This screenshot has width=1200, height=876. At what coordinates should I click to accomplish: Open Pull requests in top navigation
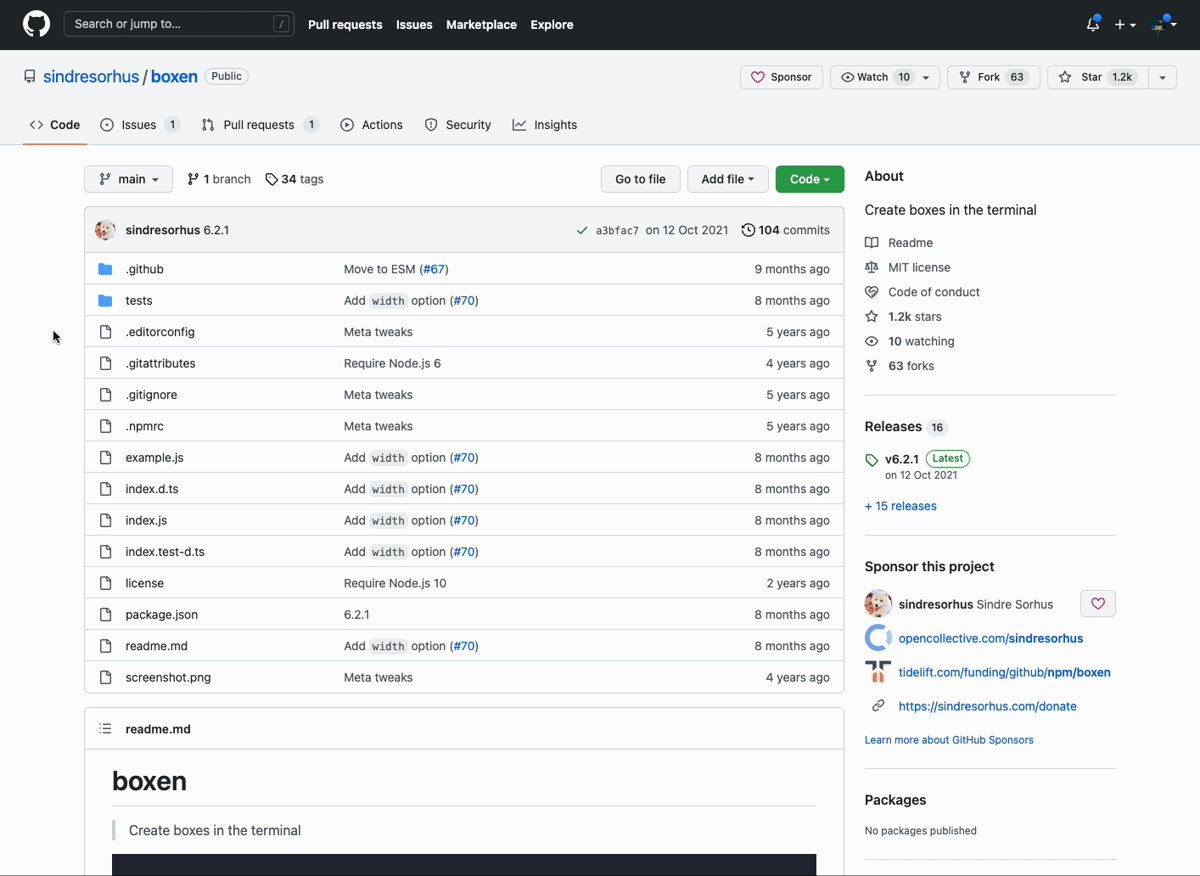click(x=345, y=24)
